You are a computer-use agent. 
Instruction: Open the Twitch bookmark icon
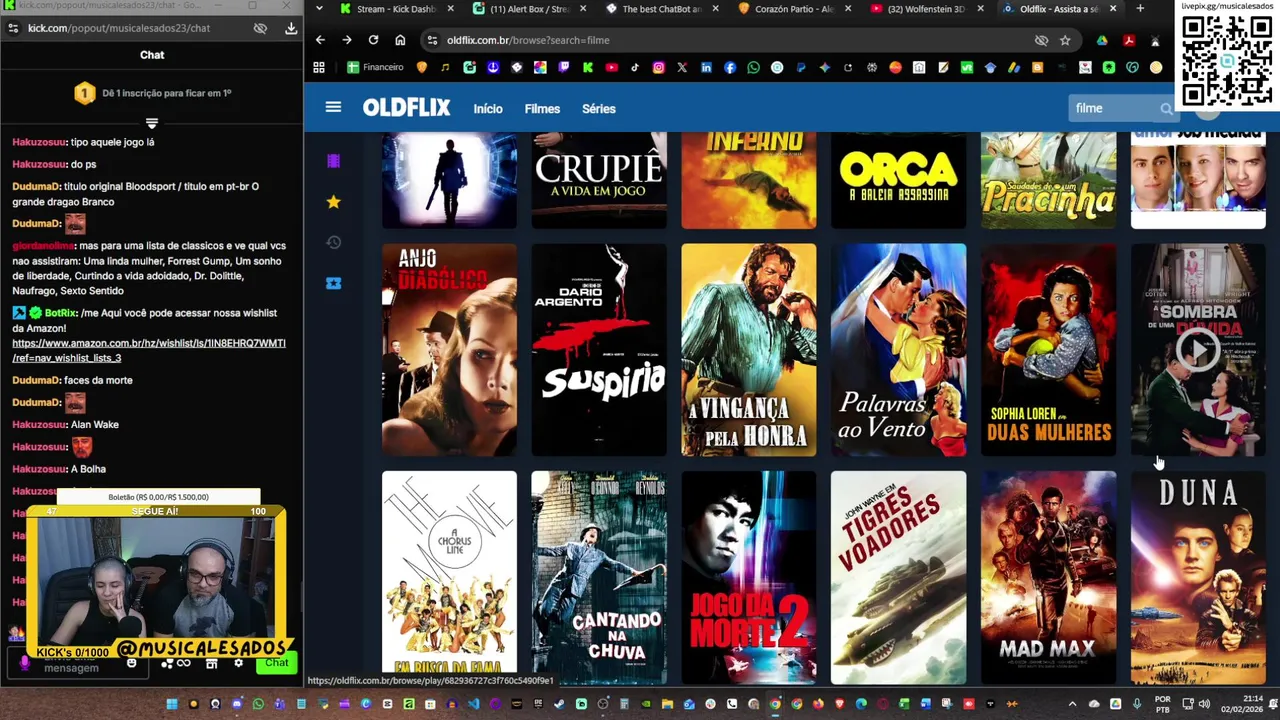pyautogui.click(x=563, y=67)
